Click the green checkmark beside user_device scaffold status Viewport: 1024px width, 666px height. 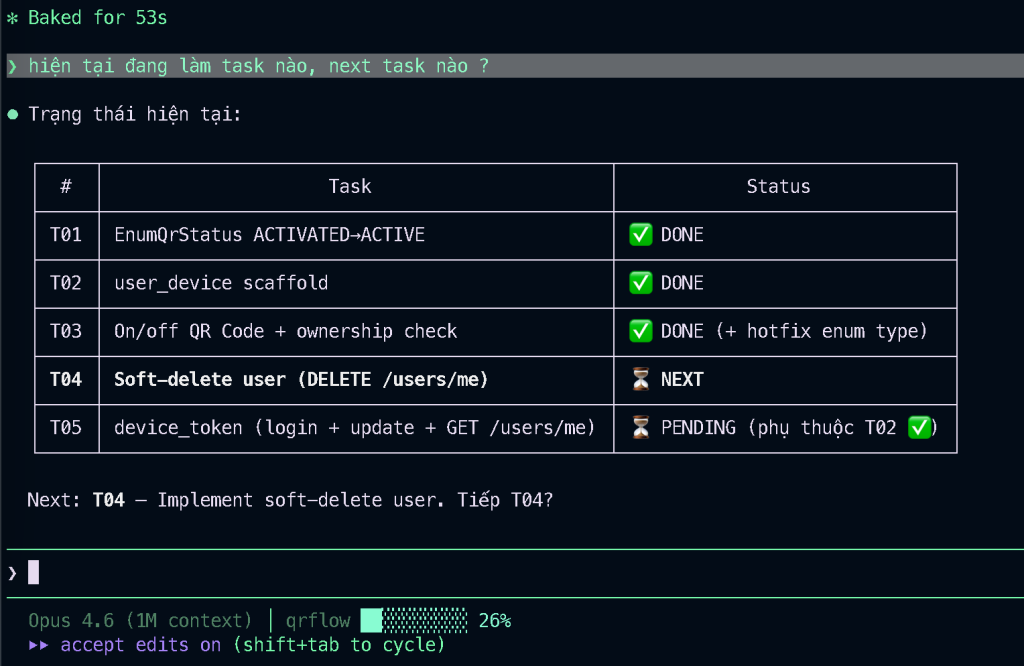click(x=640, y=283)
